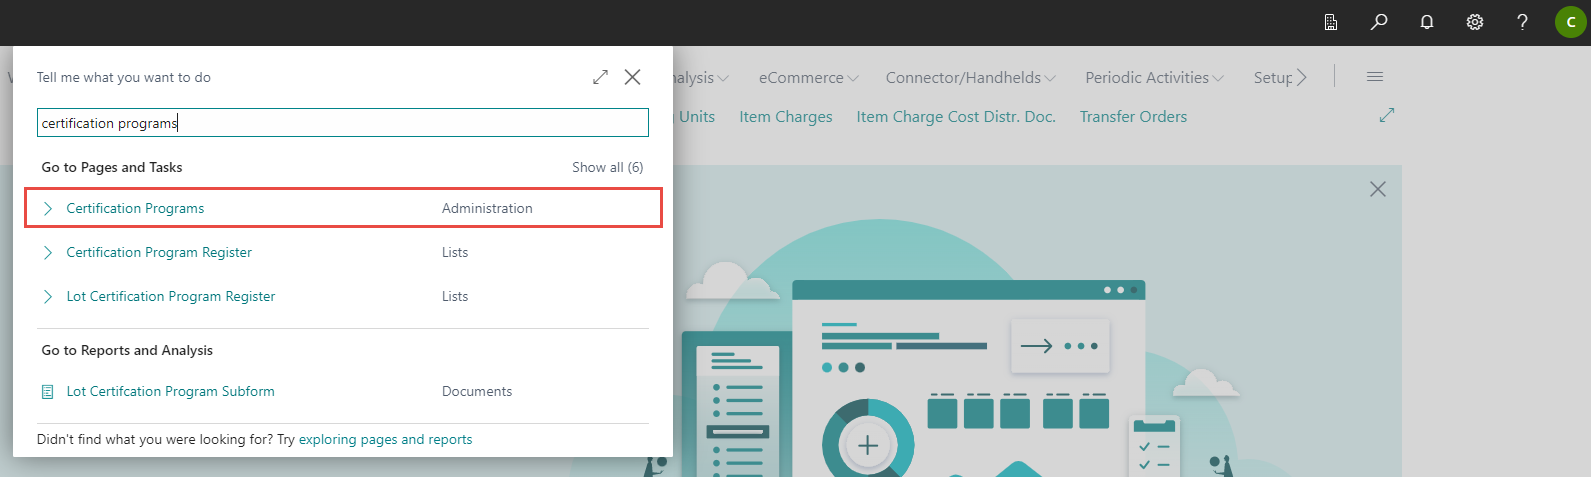Open Lot Certifcation Program Subform report
This screenshot has width=1591, height=477.
(x=170, y=391)
